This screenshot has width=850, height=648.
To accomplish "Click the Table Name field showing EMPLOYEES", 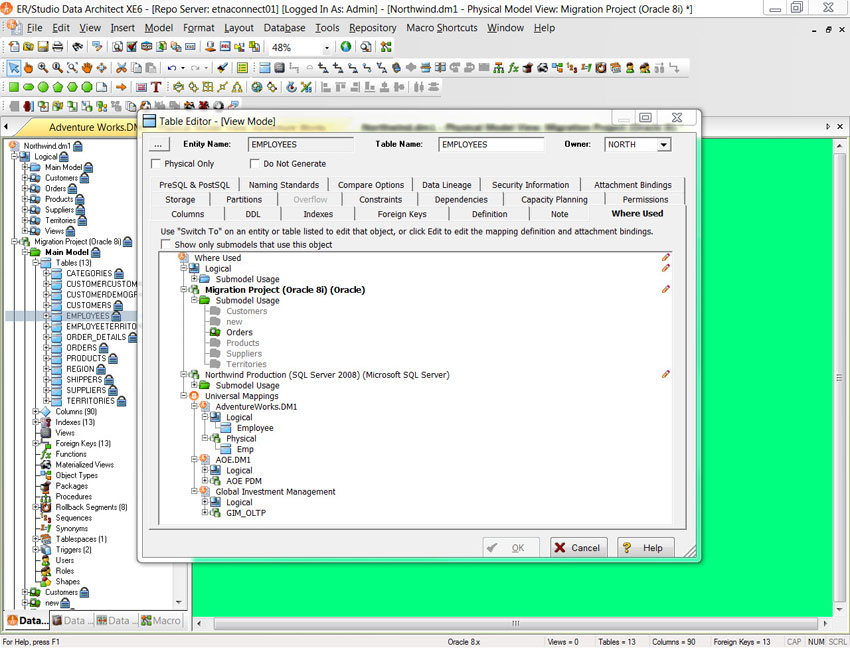I will tap(491, 145).
